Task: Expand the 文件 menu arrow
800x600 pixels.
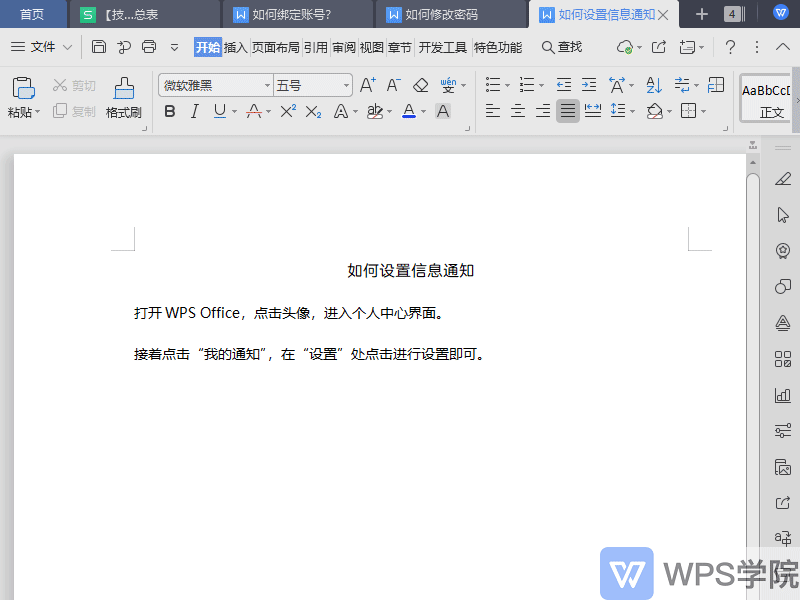Action: click(x=67, y=47)
